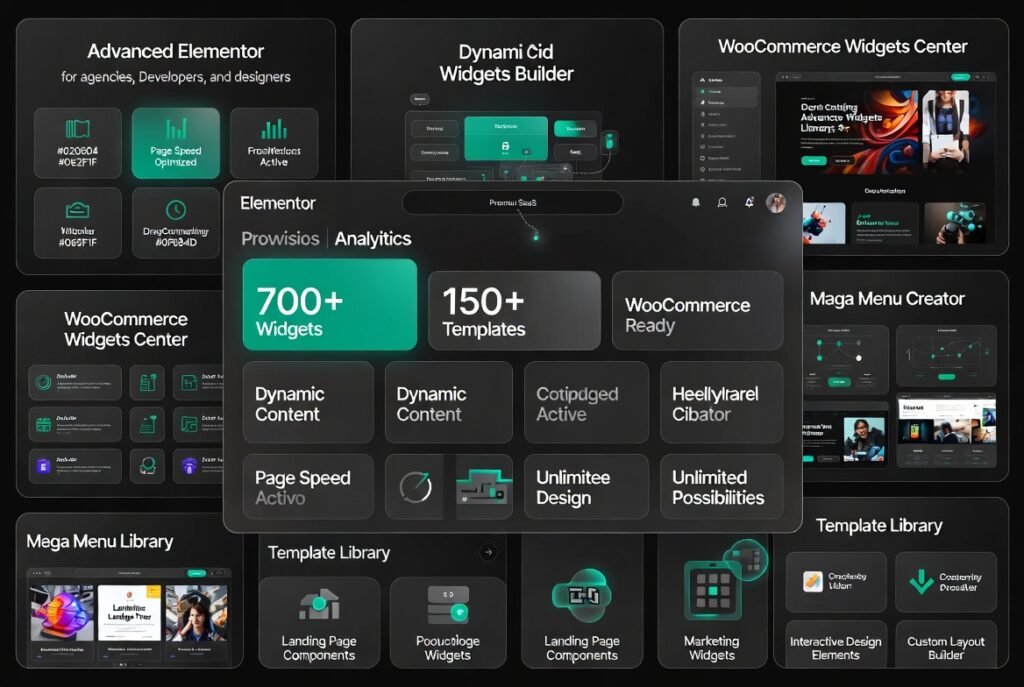Screen dimensions: 1024x687
Task: Click bar chart icon on Frocilfetions Active
Action: [x=274, y=129]
